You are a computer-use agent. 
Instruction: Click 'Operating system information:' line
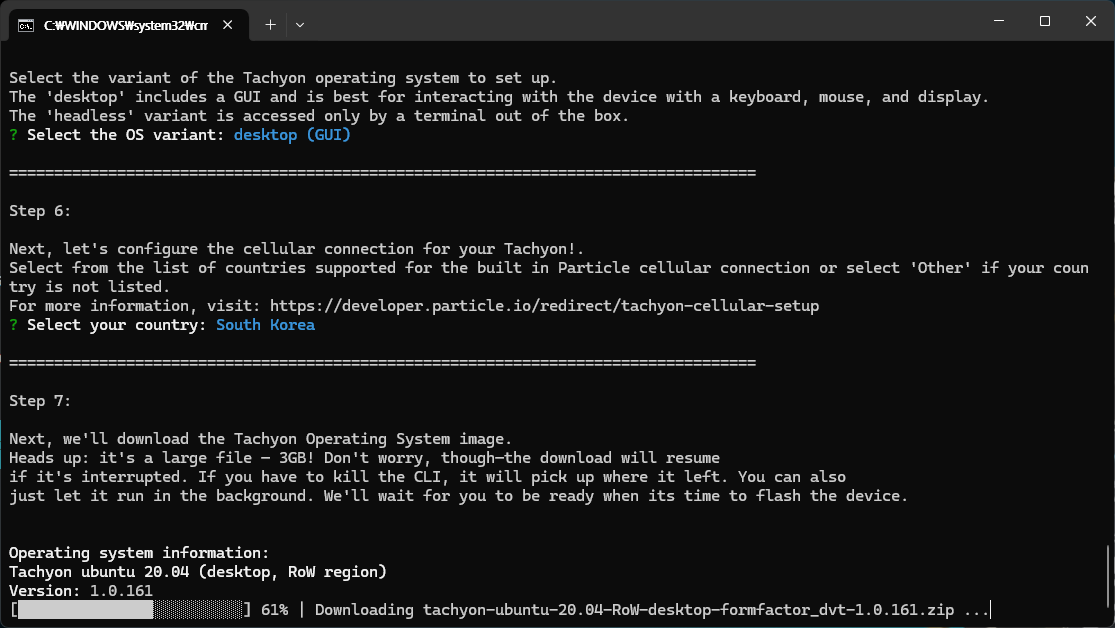point(139,553)
